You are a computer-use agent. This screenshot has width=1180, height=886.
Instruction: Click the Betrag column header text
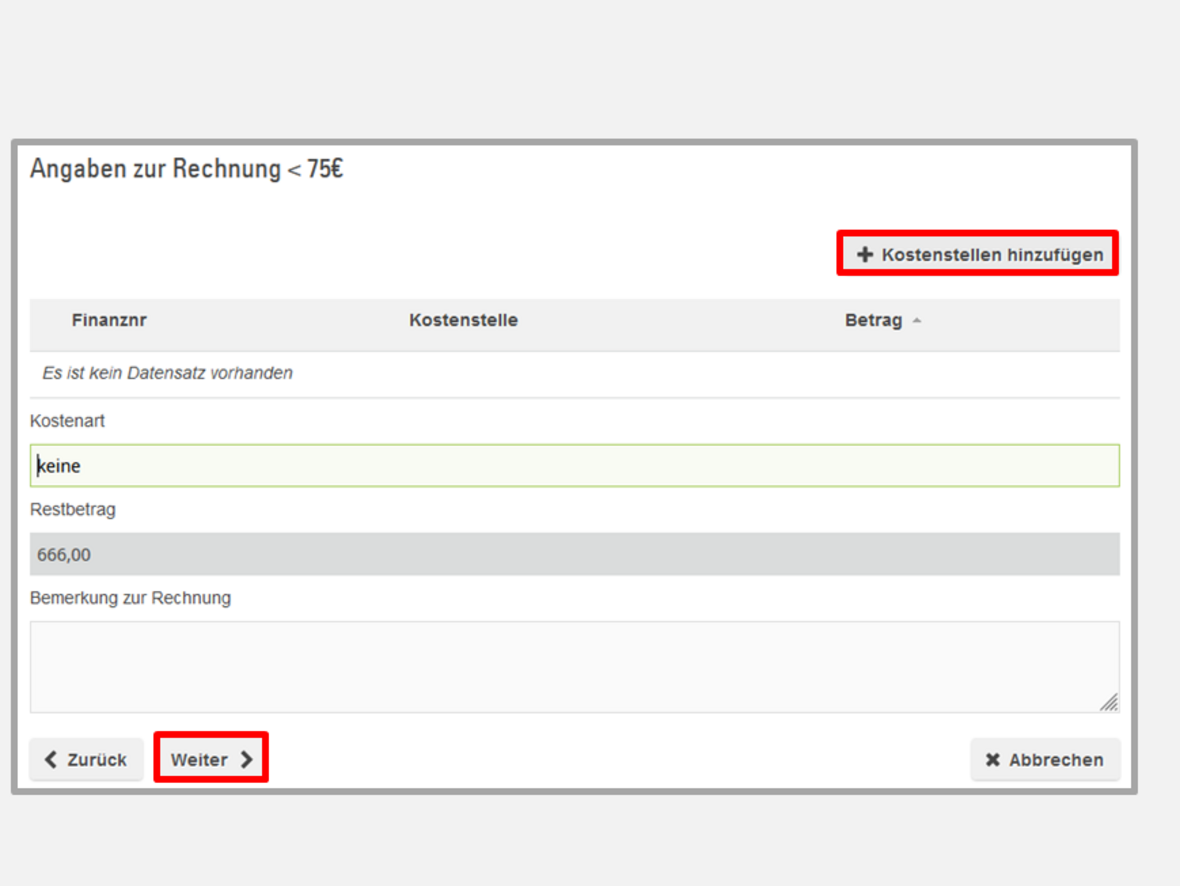click(x=873, y=321)
